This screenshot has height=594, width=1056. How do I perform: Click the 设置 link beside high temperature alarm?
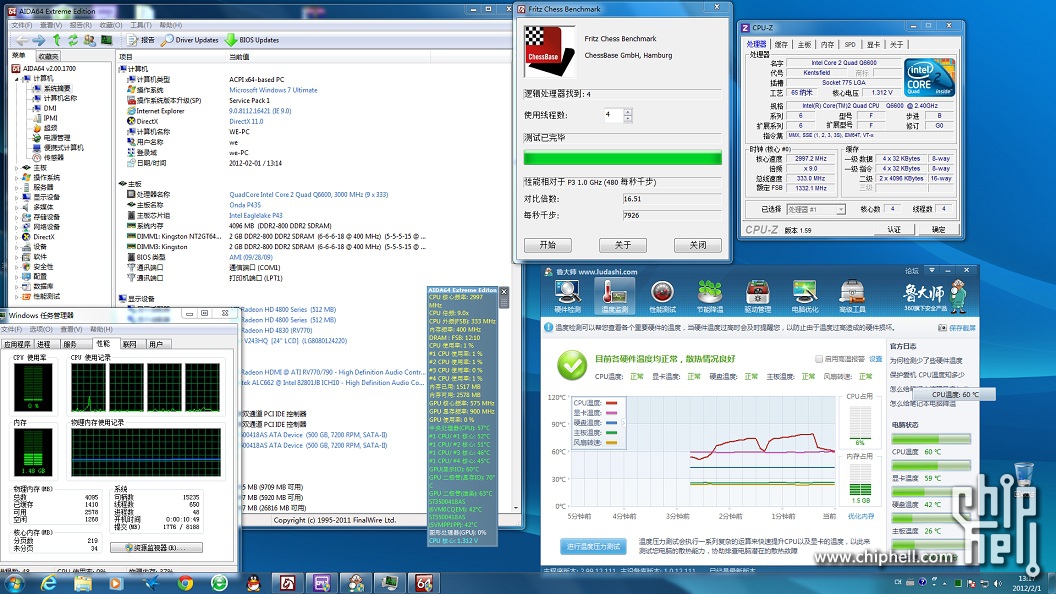pos(876,359)
